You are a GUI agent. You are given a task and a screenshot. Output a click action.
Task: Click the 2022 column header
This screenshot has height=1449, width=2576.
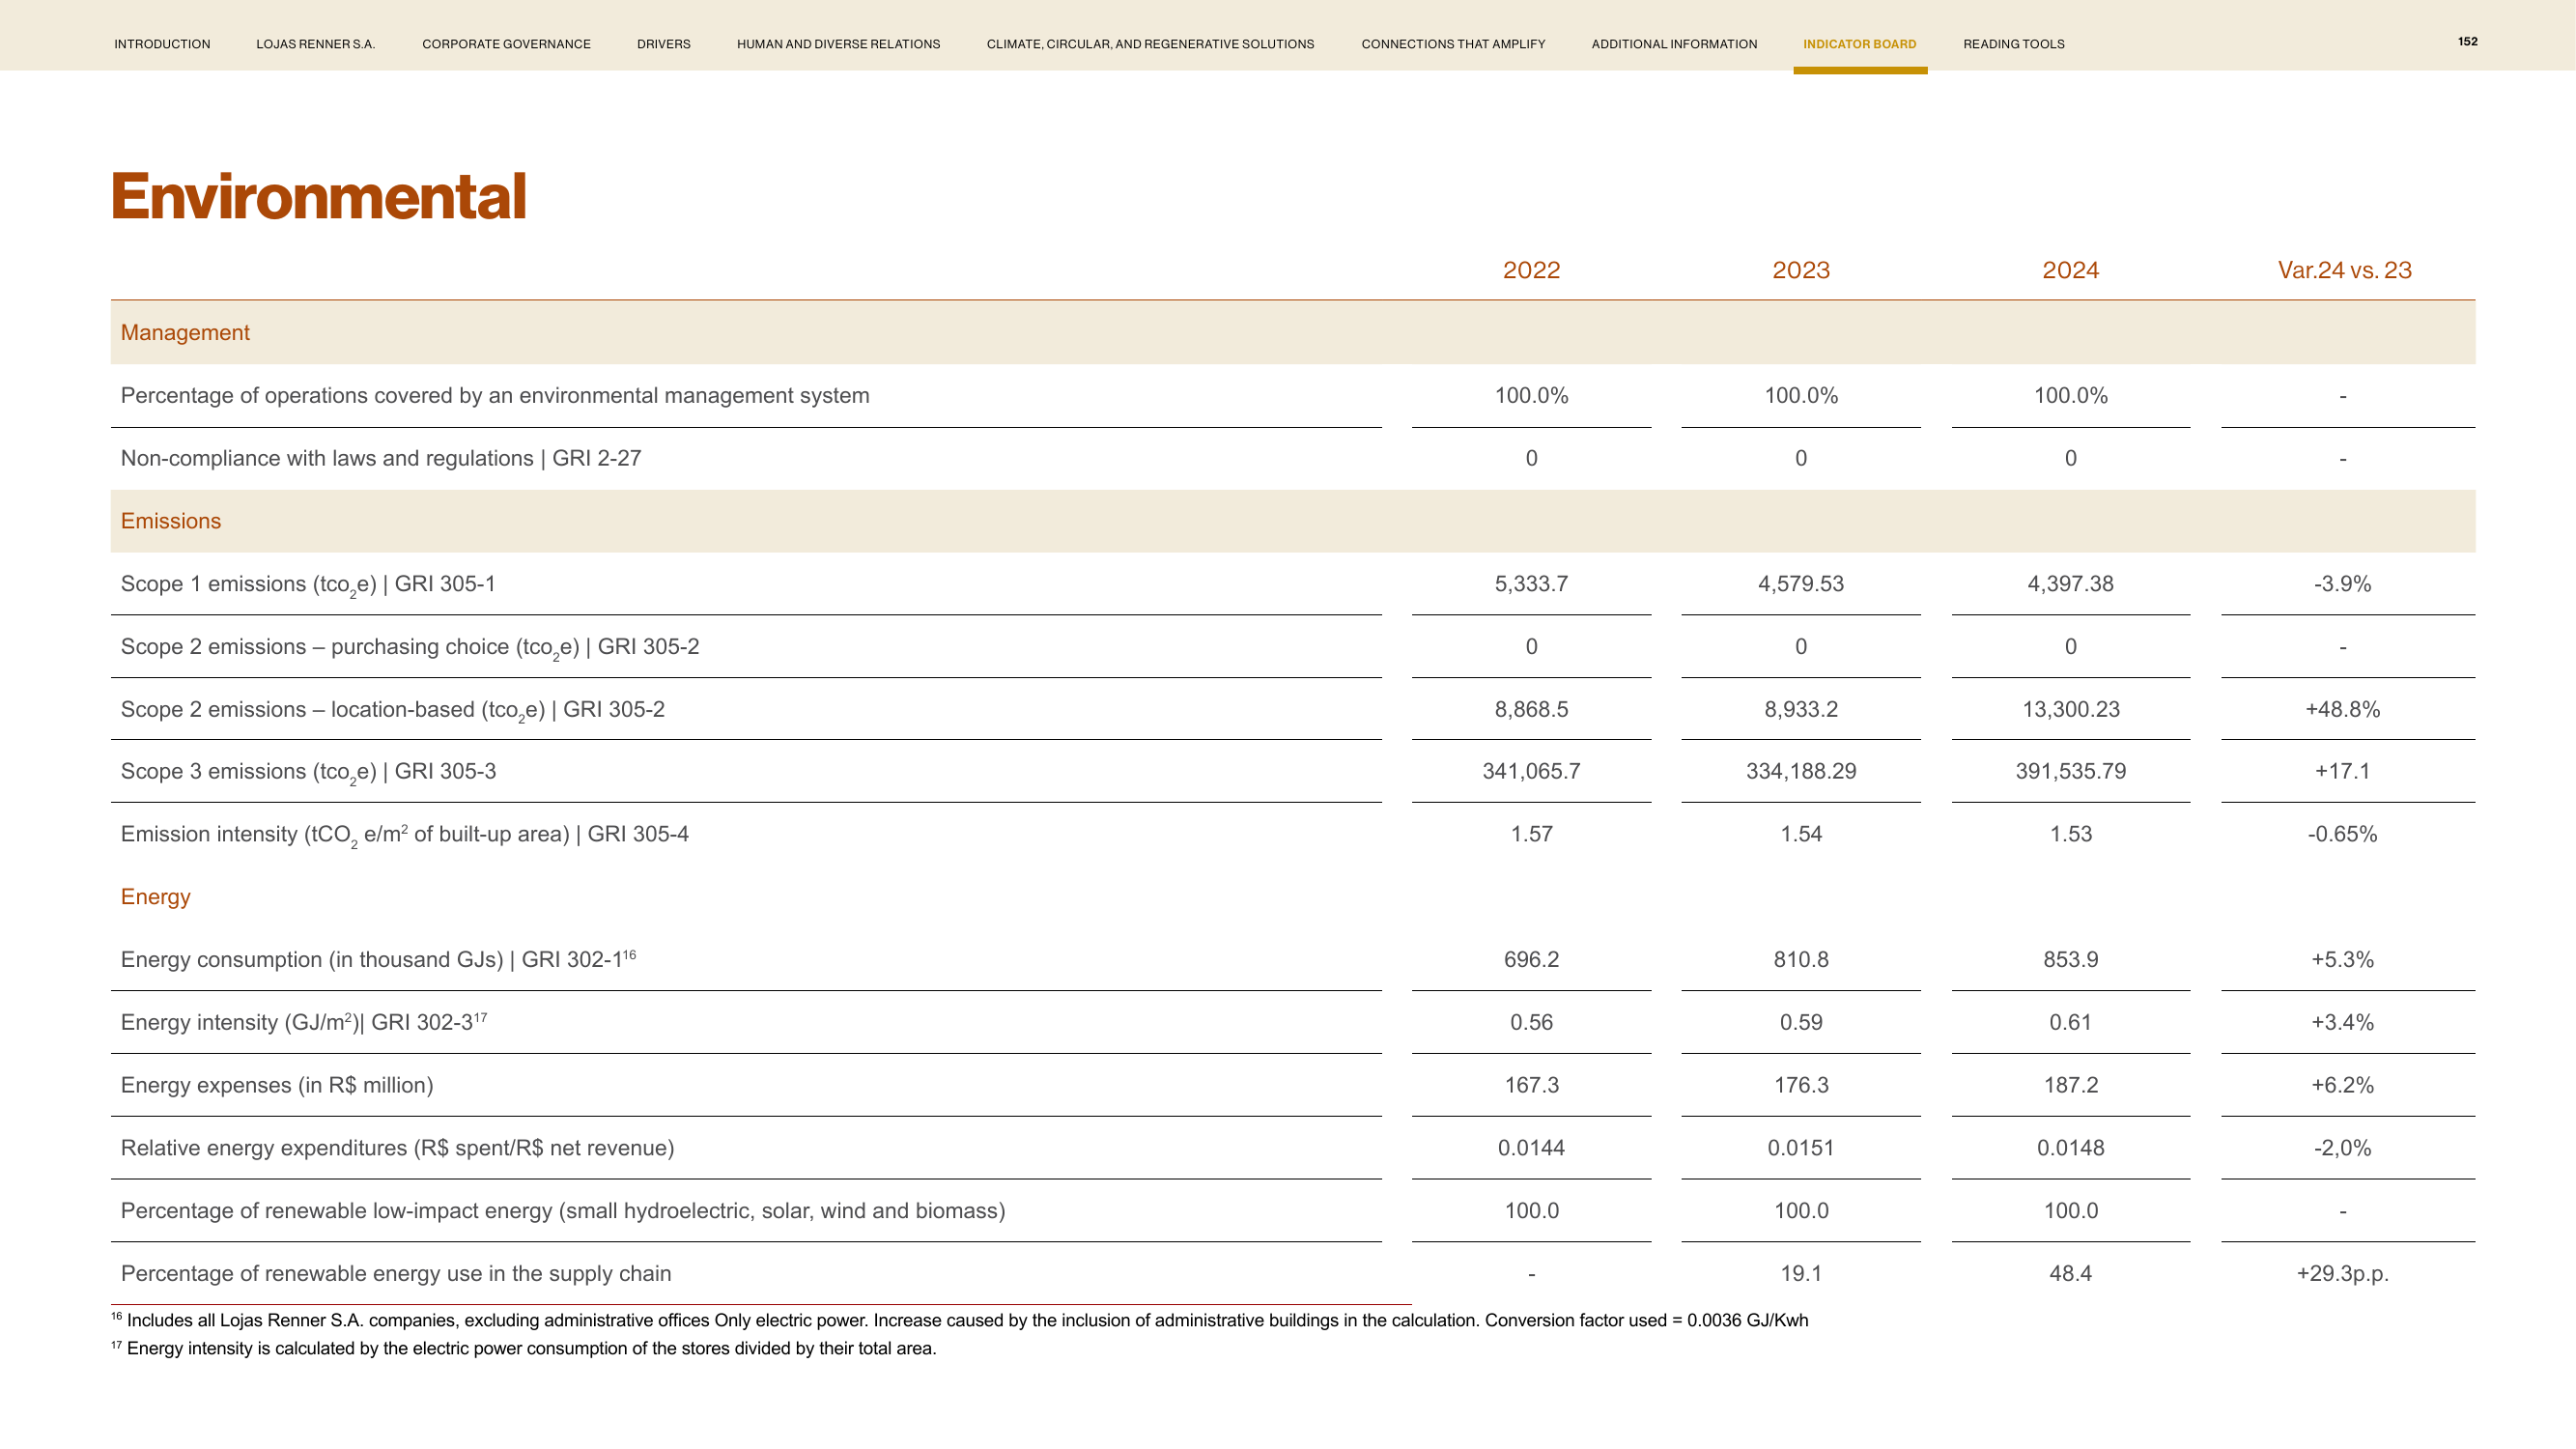tap(1531, 270)
